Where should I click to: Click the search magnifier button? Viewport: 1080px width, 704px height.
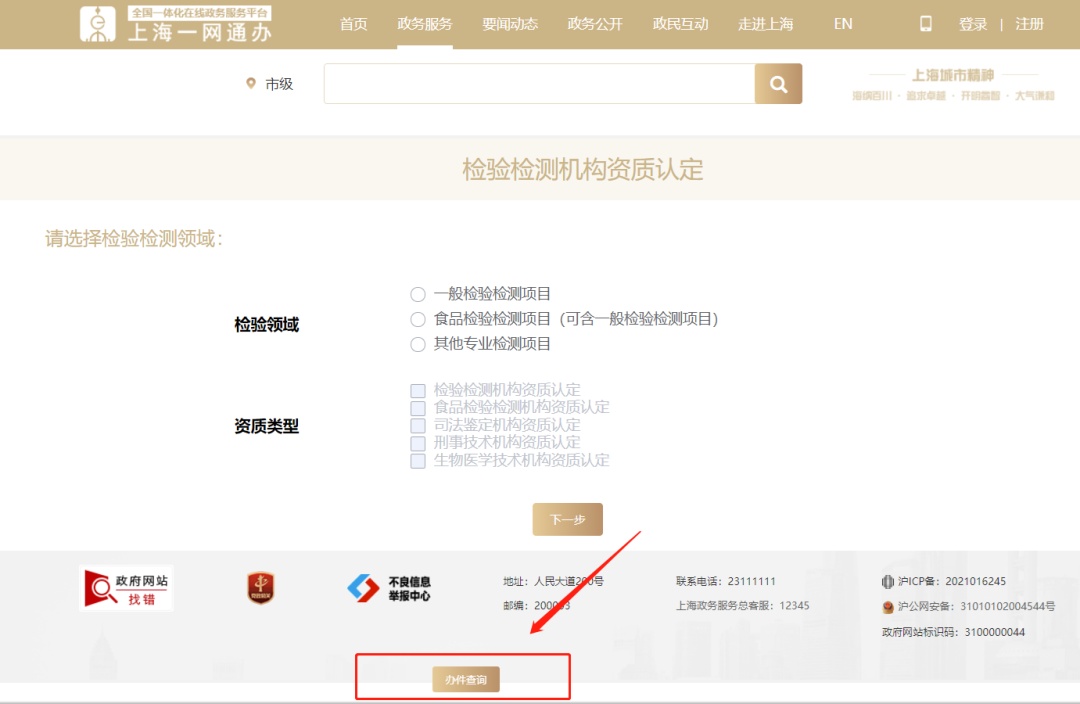pyautogui.click(x=778, y=84)
